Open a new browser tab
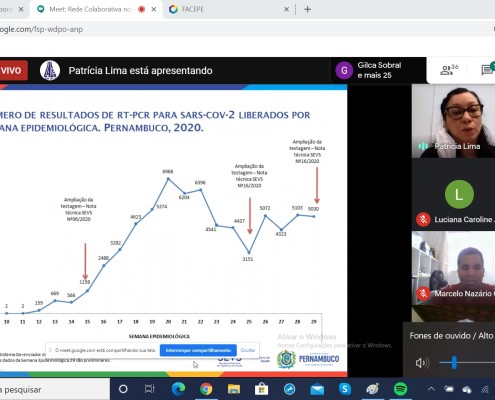 pyautogui.click(x=307, y=9)
